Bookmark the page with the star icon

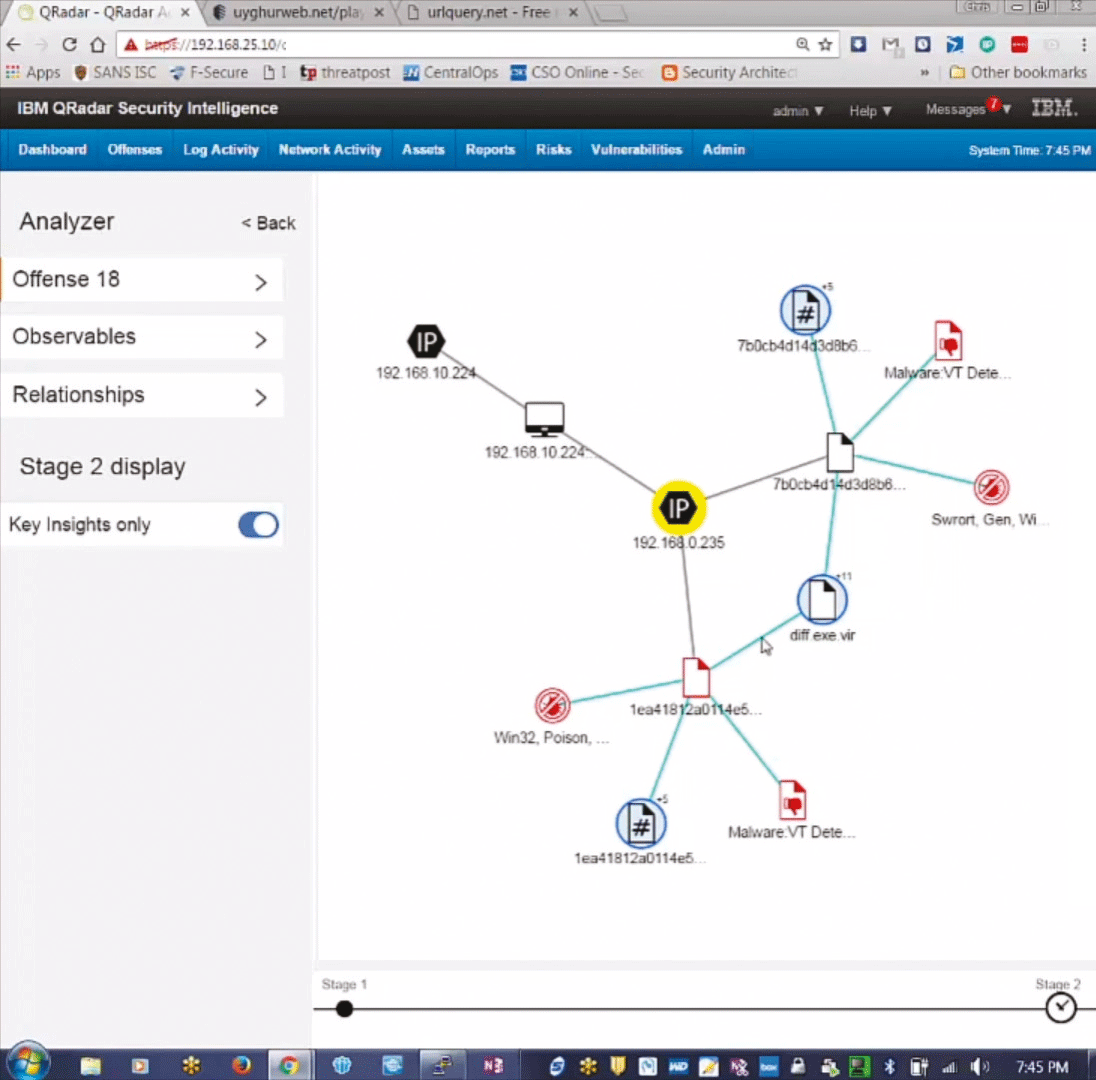click(x=825, y=45)
